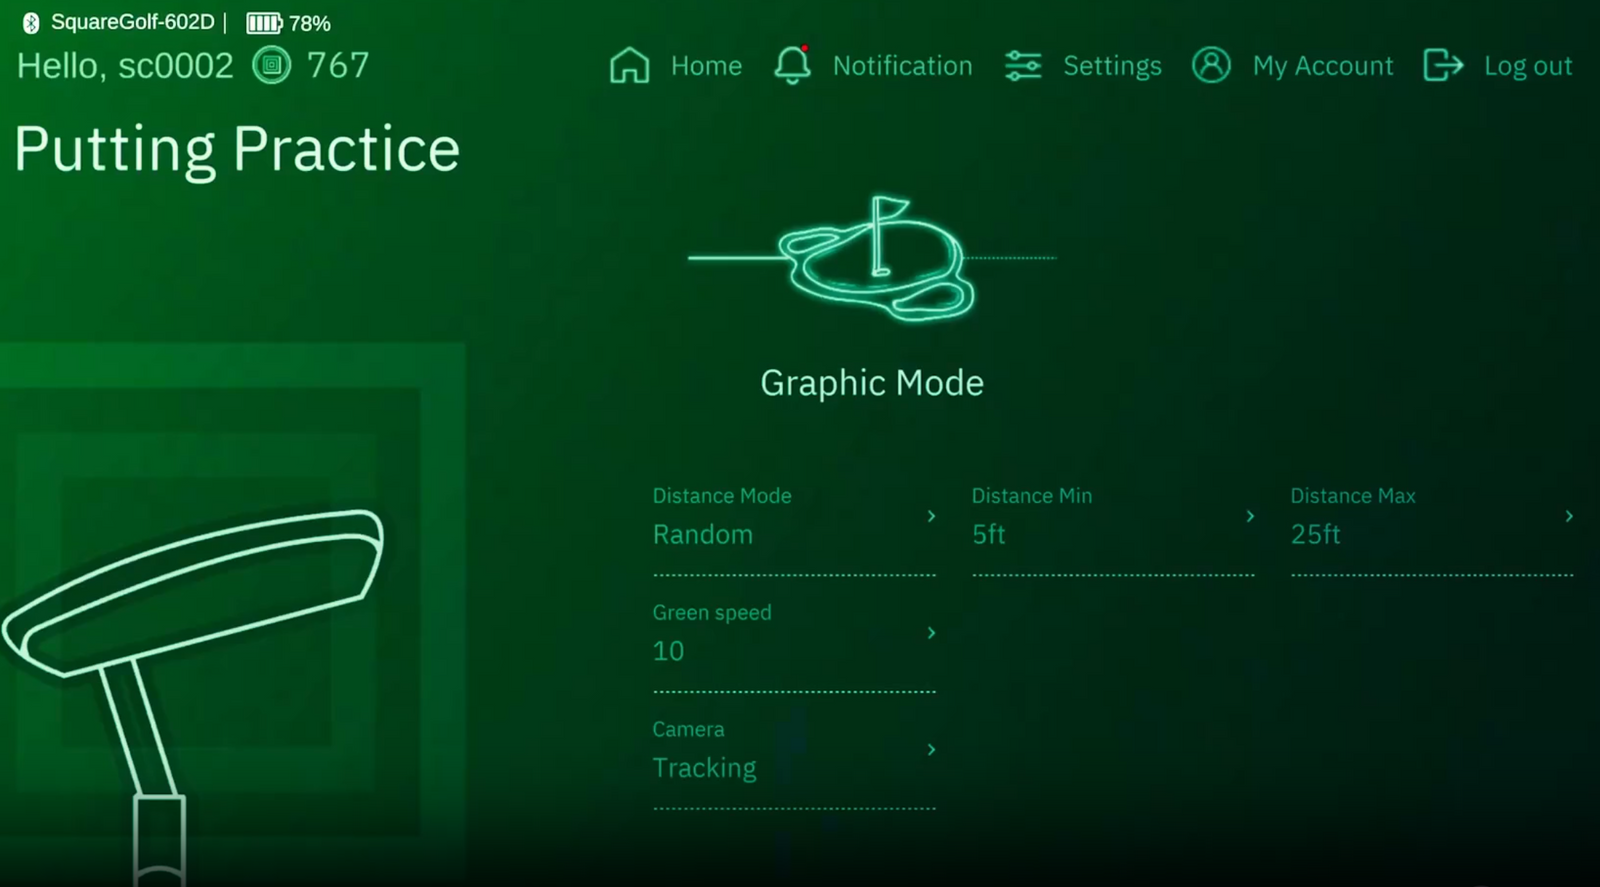
Task: Open the Green speed chevron
Action: point(931,633)
